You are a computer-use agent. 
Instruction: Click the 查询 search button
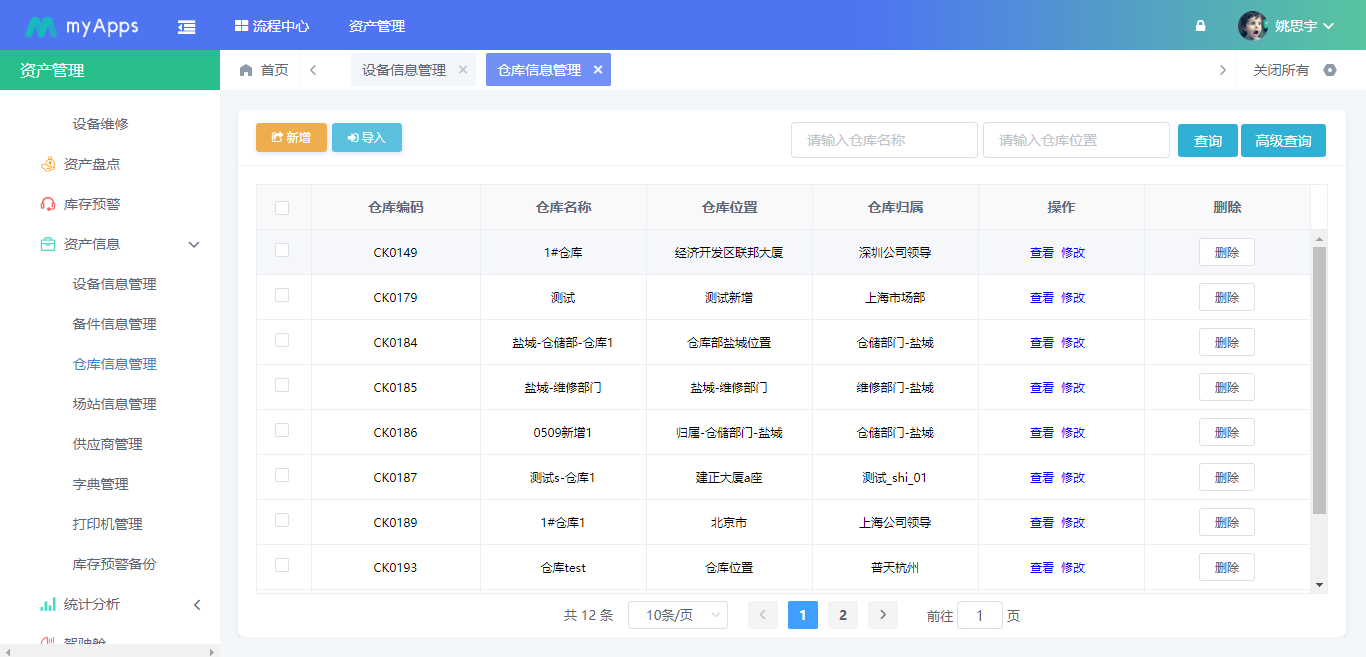pos(1207,140)
